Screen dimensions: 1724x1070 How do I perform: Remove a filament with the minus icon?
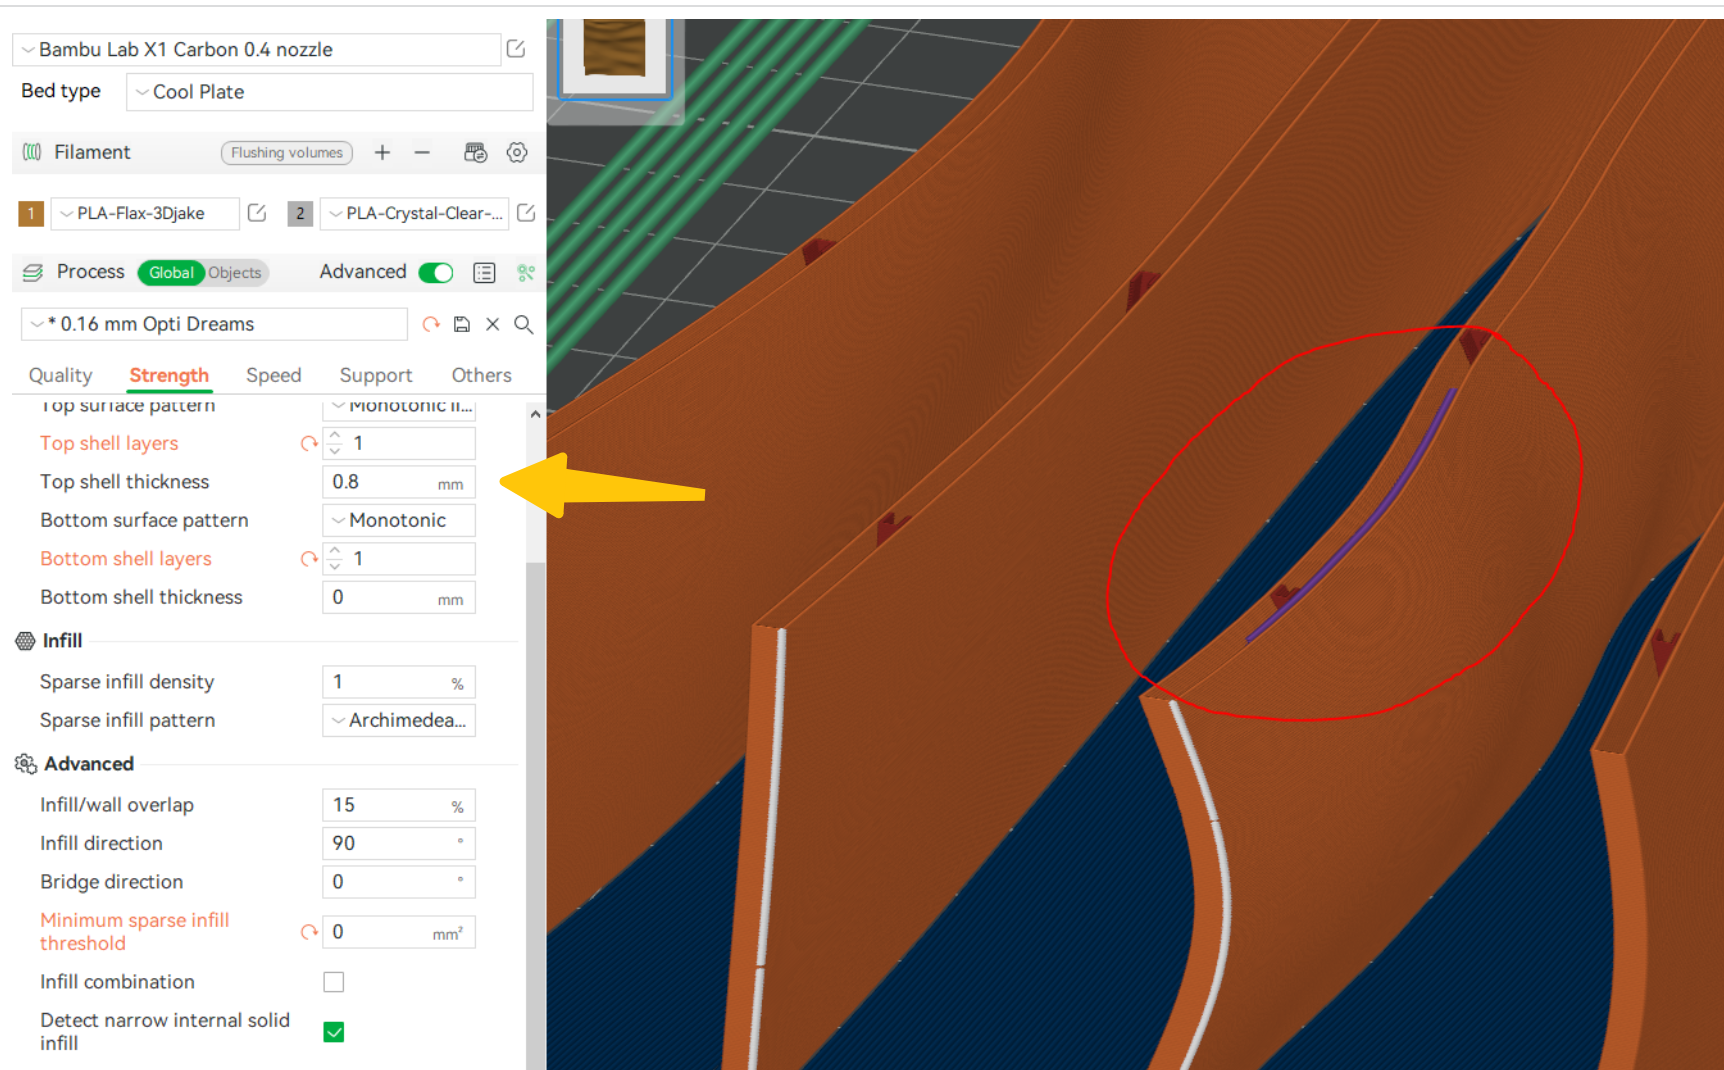422,152
